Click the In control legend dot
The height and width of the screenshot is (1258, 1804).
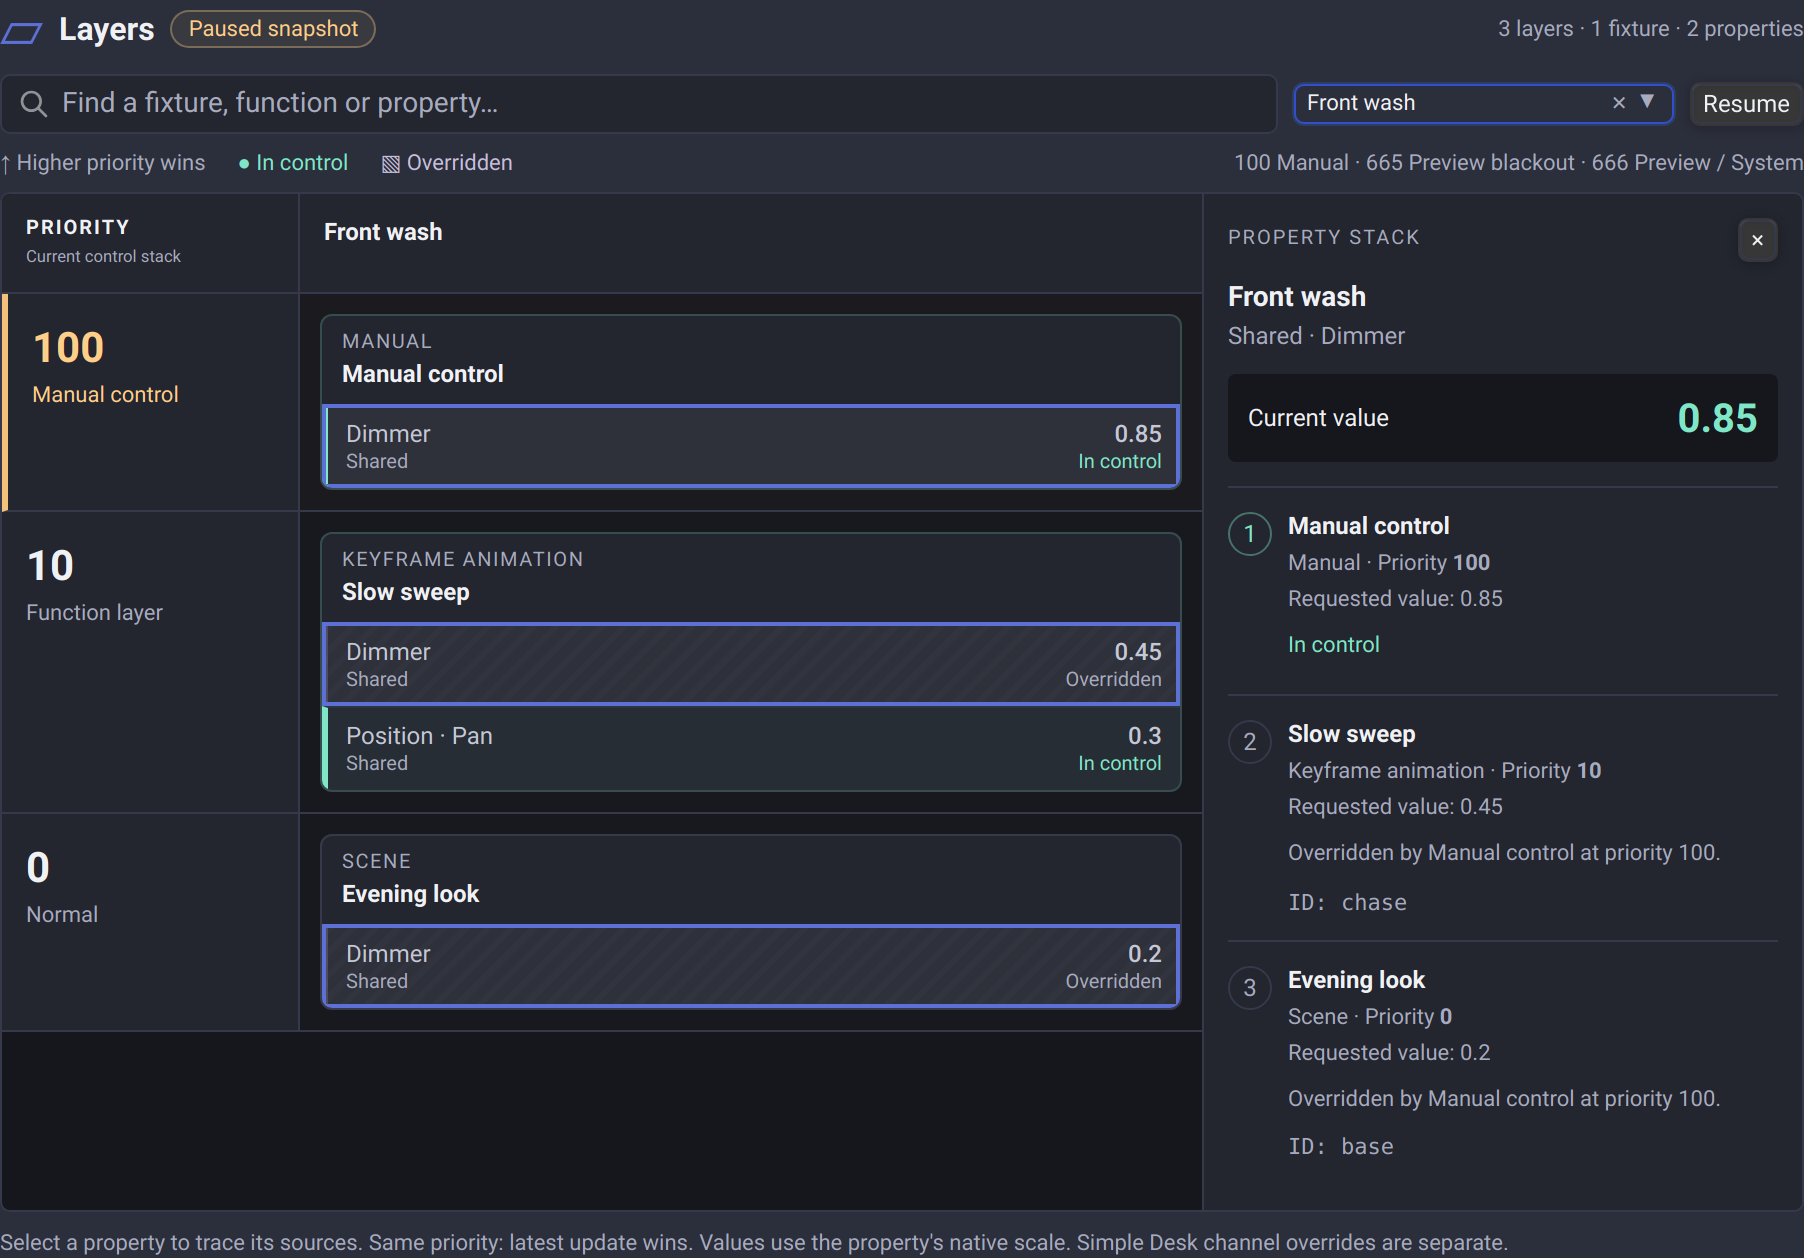(244, 164)
